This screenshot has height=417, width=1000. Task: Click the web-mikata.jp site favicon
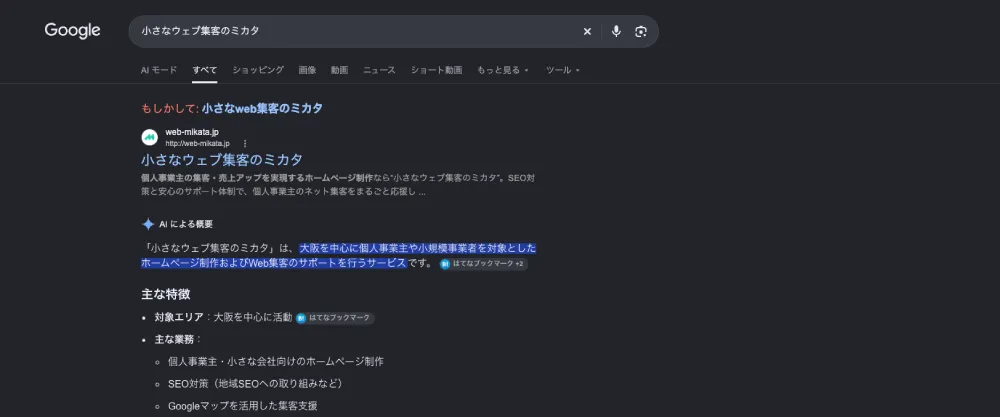[x=149, y=137]
